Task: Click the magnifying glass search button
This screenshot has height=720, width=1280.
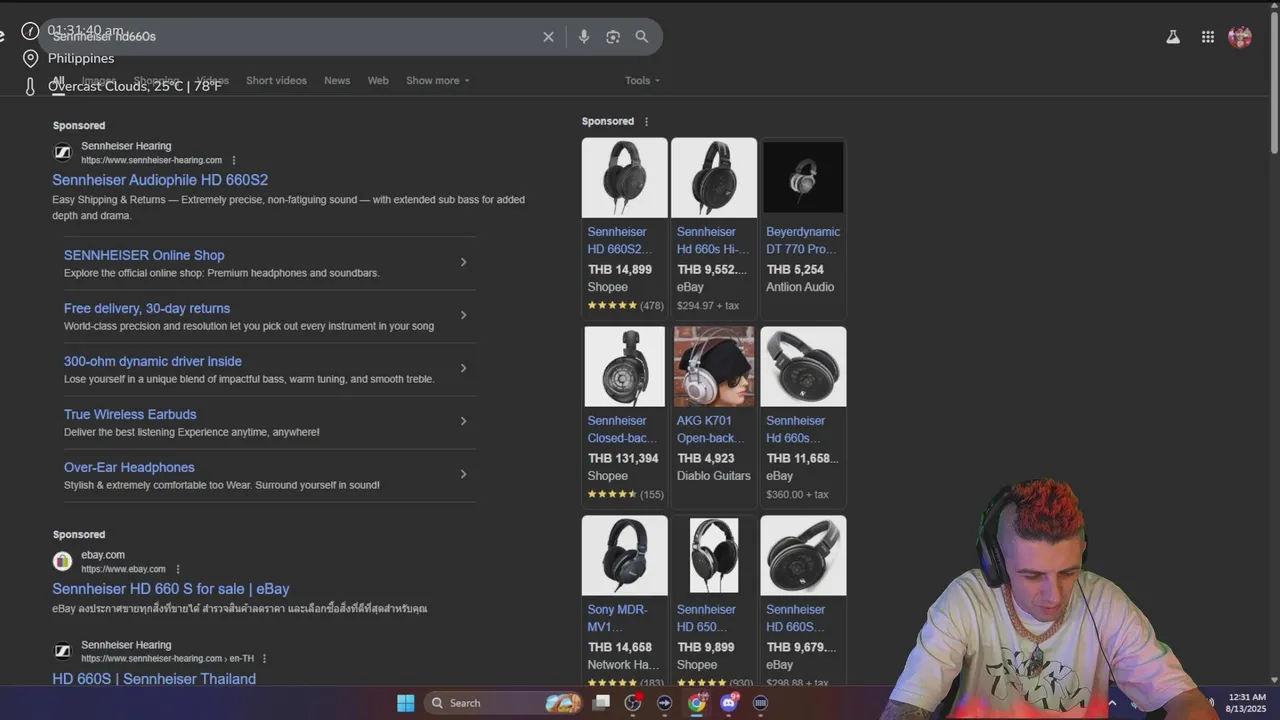Action: (x=642, y=37)
